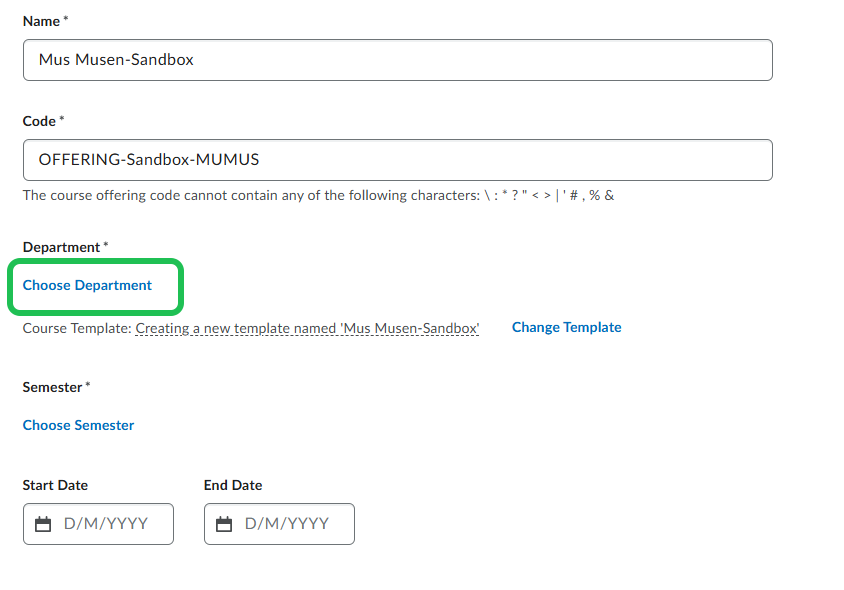This screenshot has height=590, width=844.
Task: Click into the Code field OFFERING-Sandbox-MUMUS
Action: (397, 160)
